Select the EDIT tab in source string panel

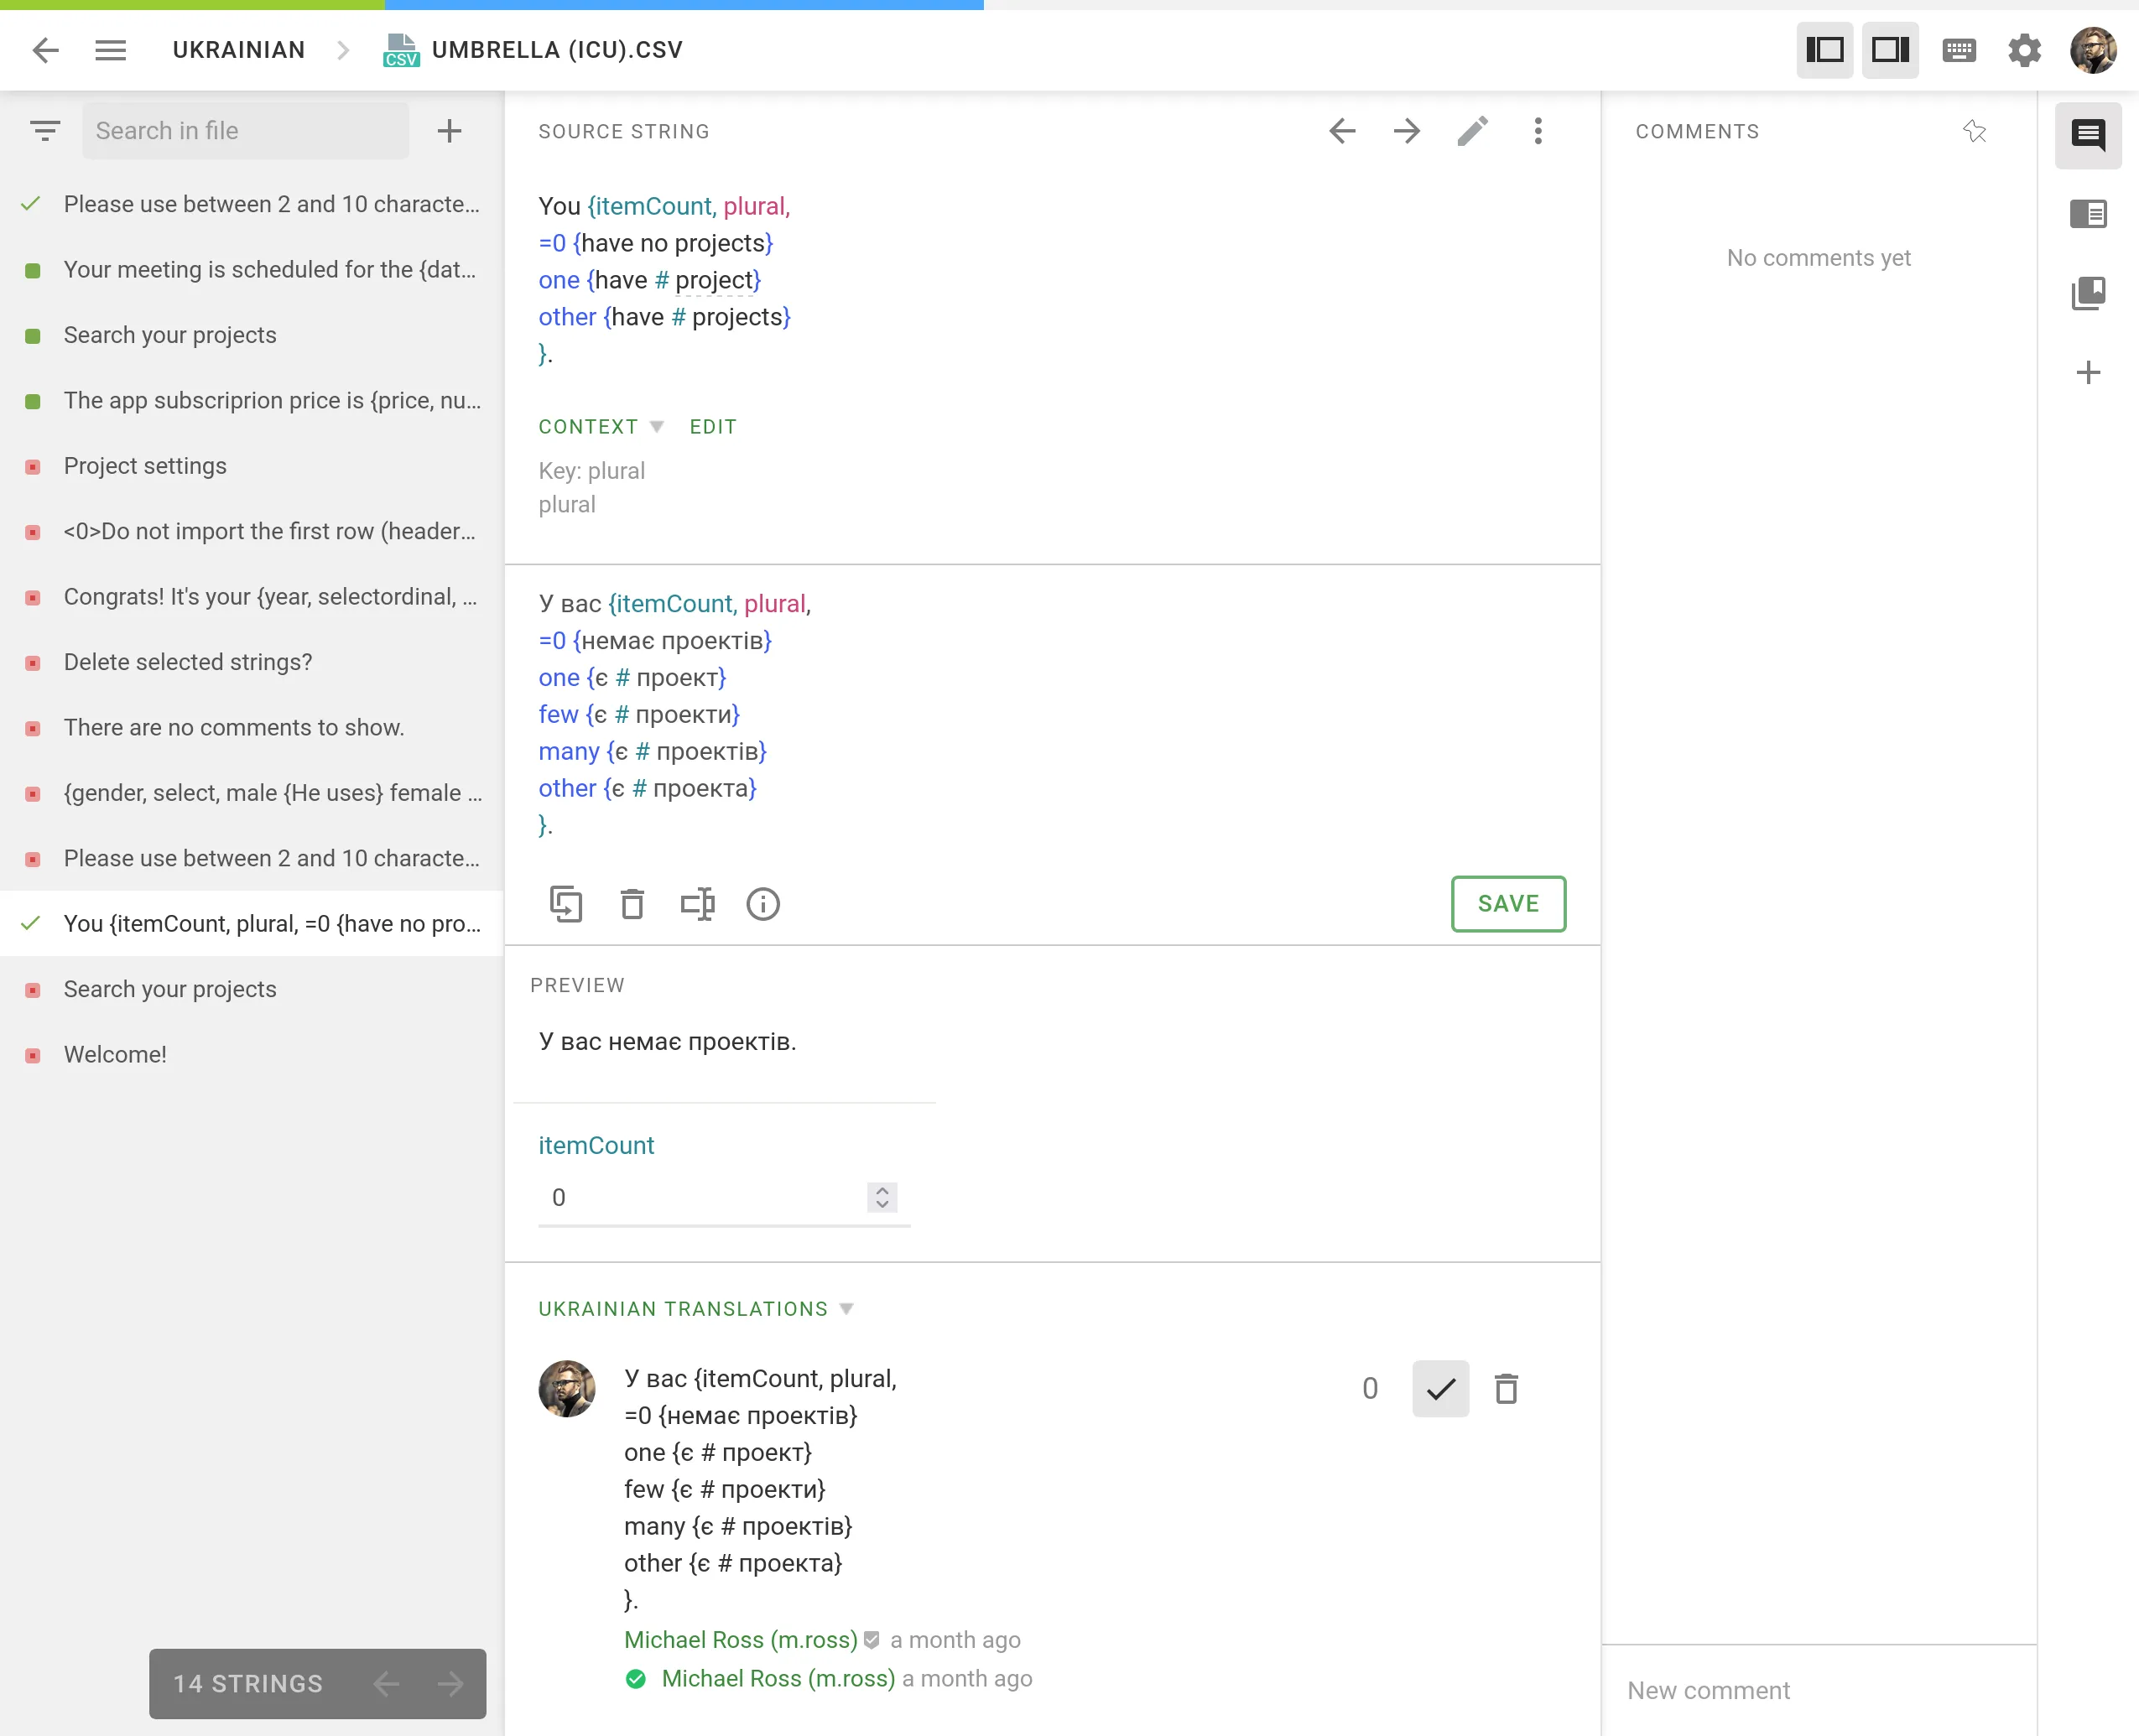pyautogui.click(x=712, y=425)
